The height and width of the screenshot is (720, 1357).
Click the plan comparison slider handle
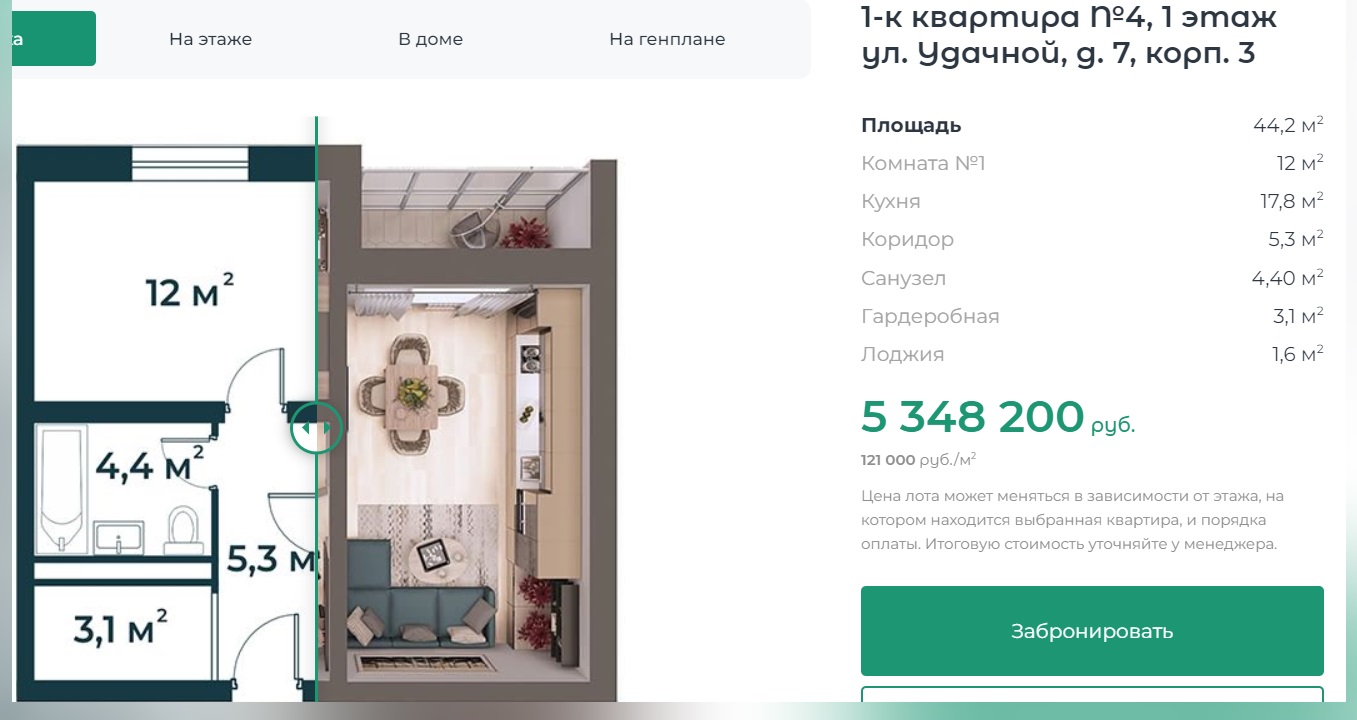(x=316, y=429)
